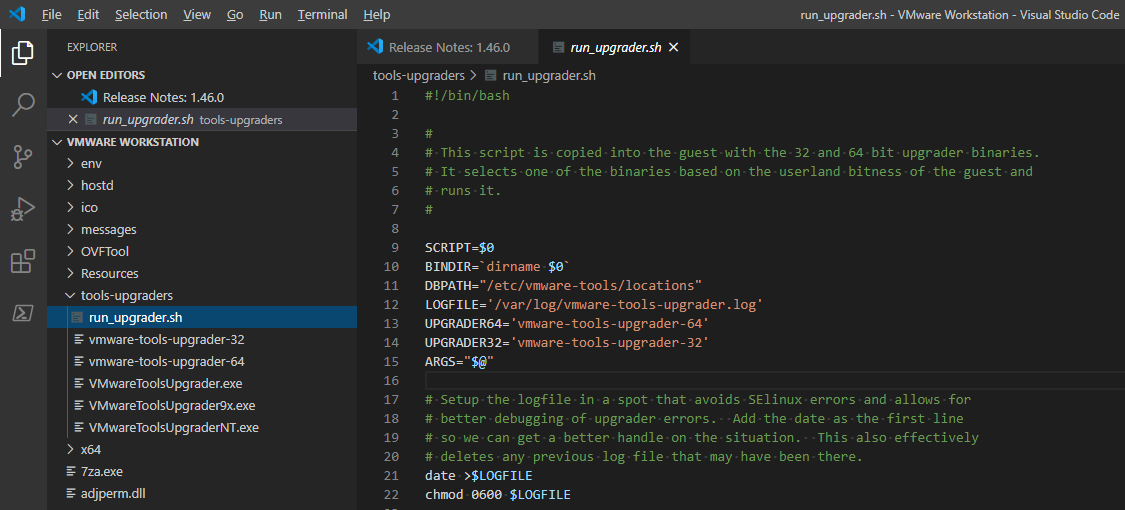
Task: Collapse the Open Editors section
Action: click(57, 75)
